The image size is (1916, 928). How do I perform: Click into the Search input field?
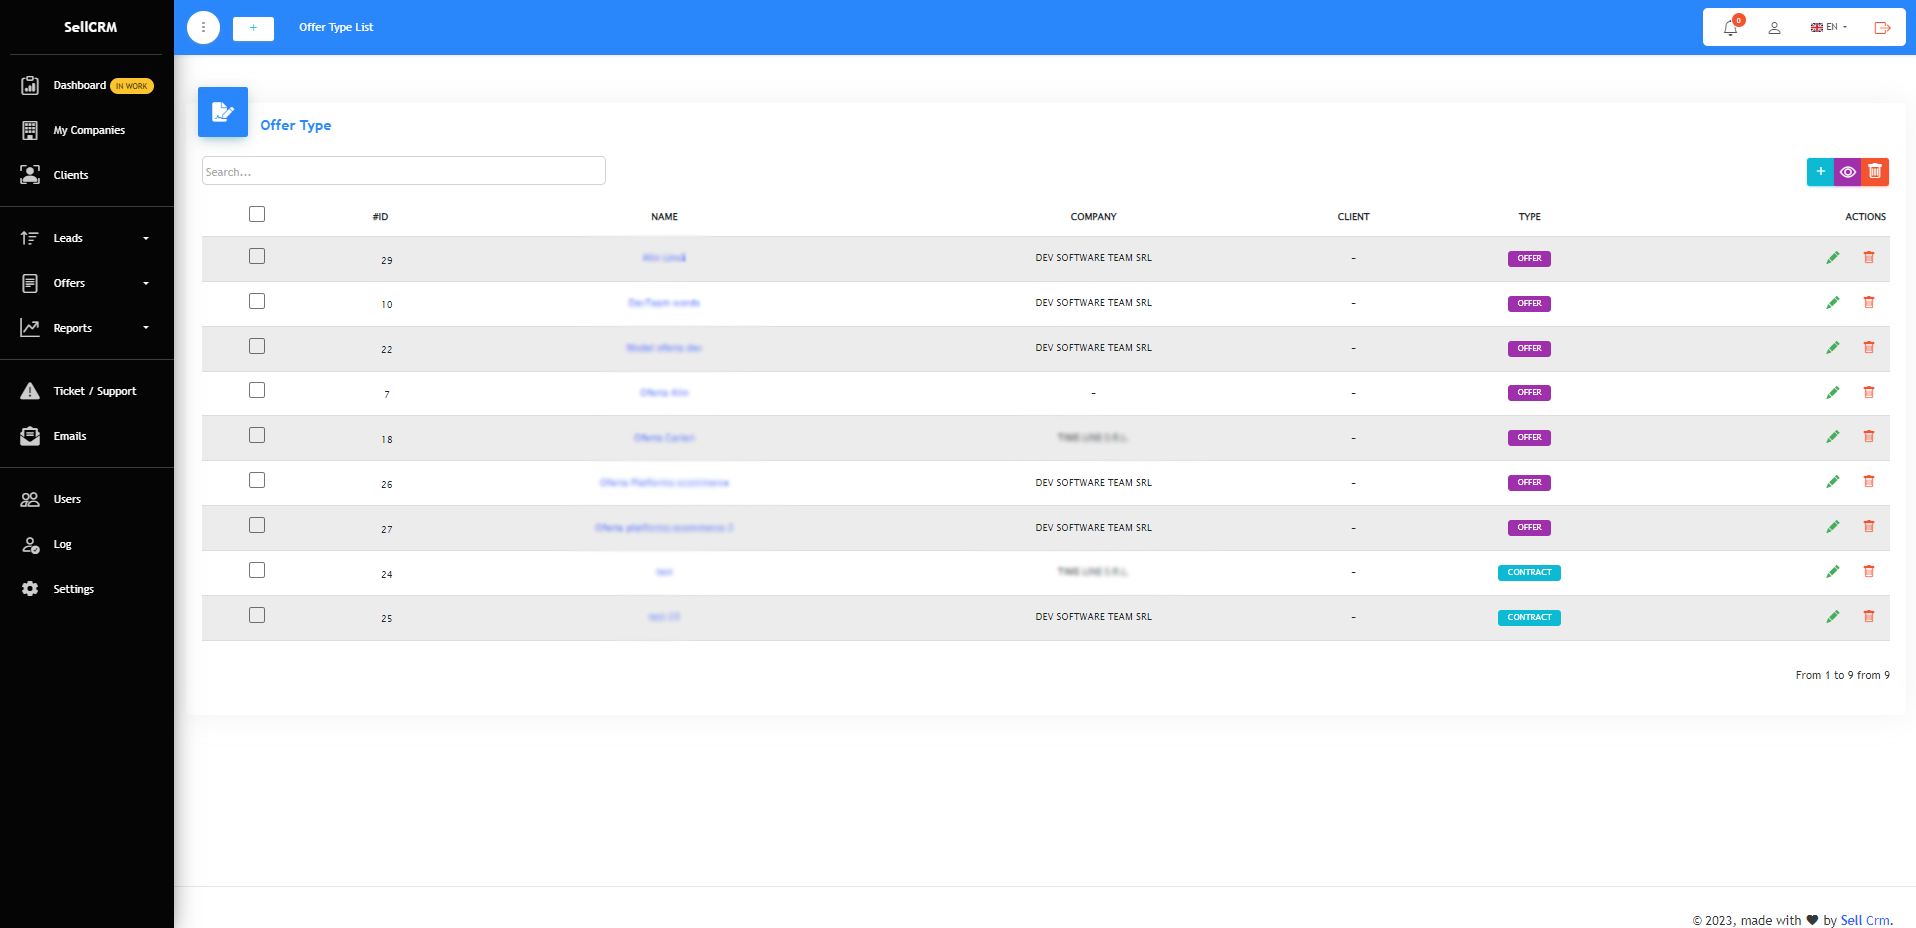pos(403,171)
